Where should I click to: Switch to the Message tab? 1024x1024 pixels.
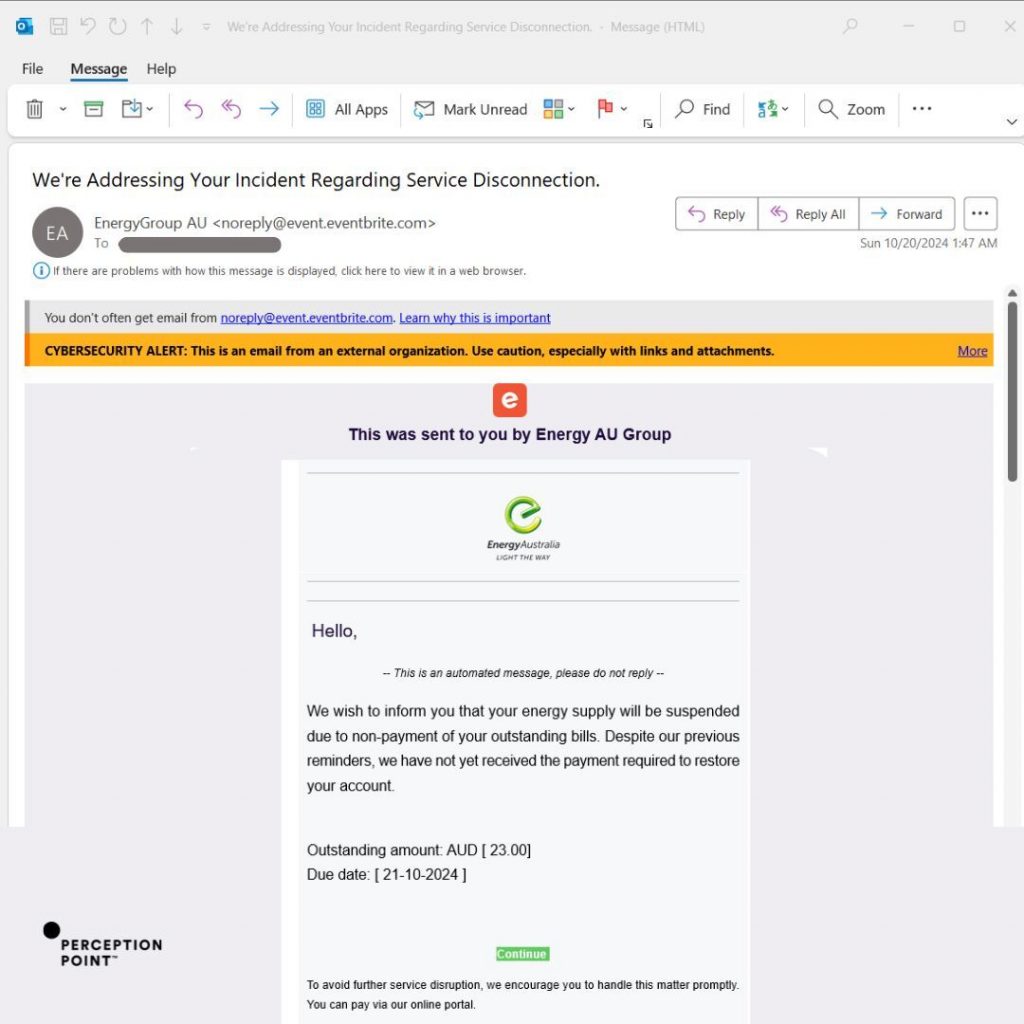tap(99, 69)
